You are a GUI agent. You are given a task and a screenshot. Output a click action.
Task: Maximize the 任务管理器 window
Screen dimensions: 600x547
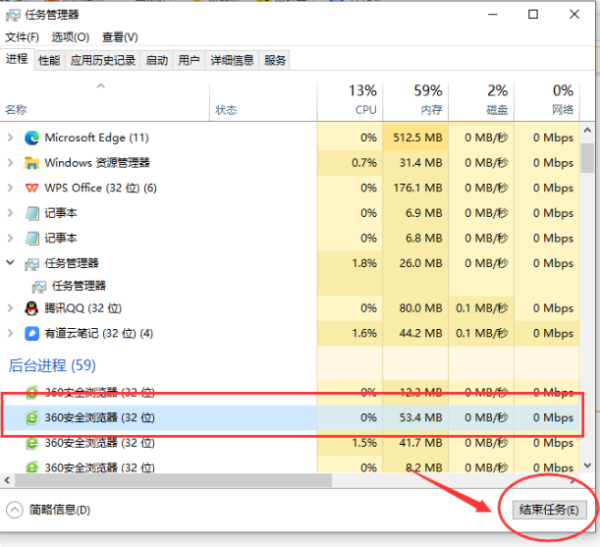[533, 15]
